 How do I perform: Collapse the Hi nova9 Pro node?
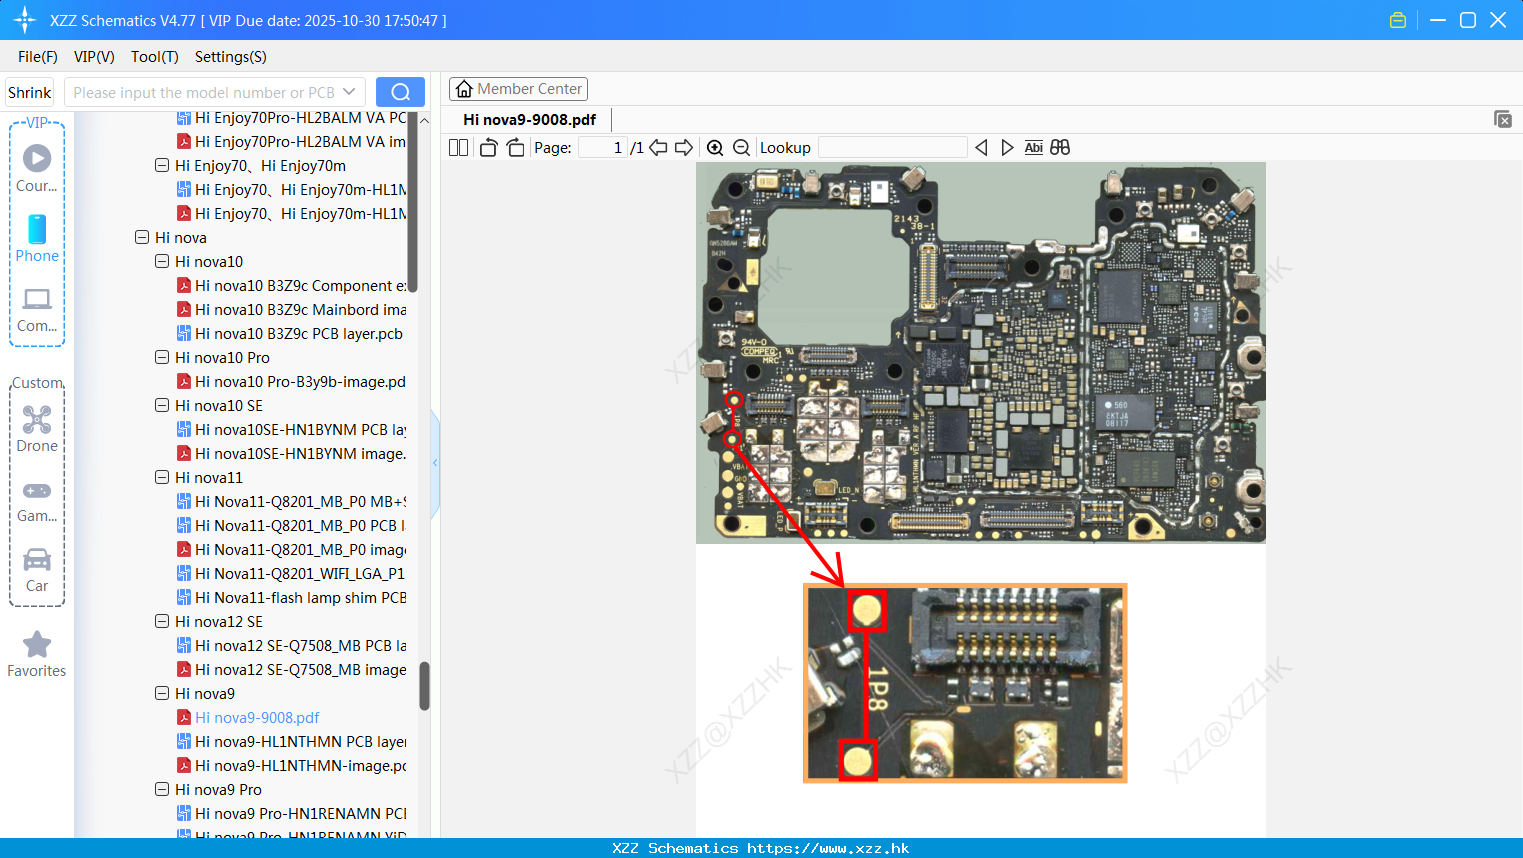coord(162,790)
